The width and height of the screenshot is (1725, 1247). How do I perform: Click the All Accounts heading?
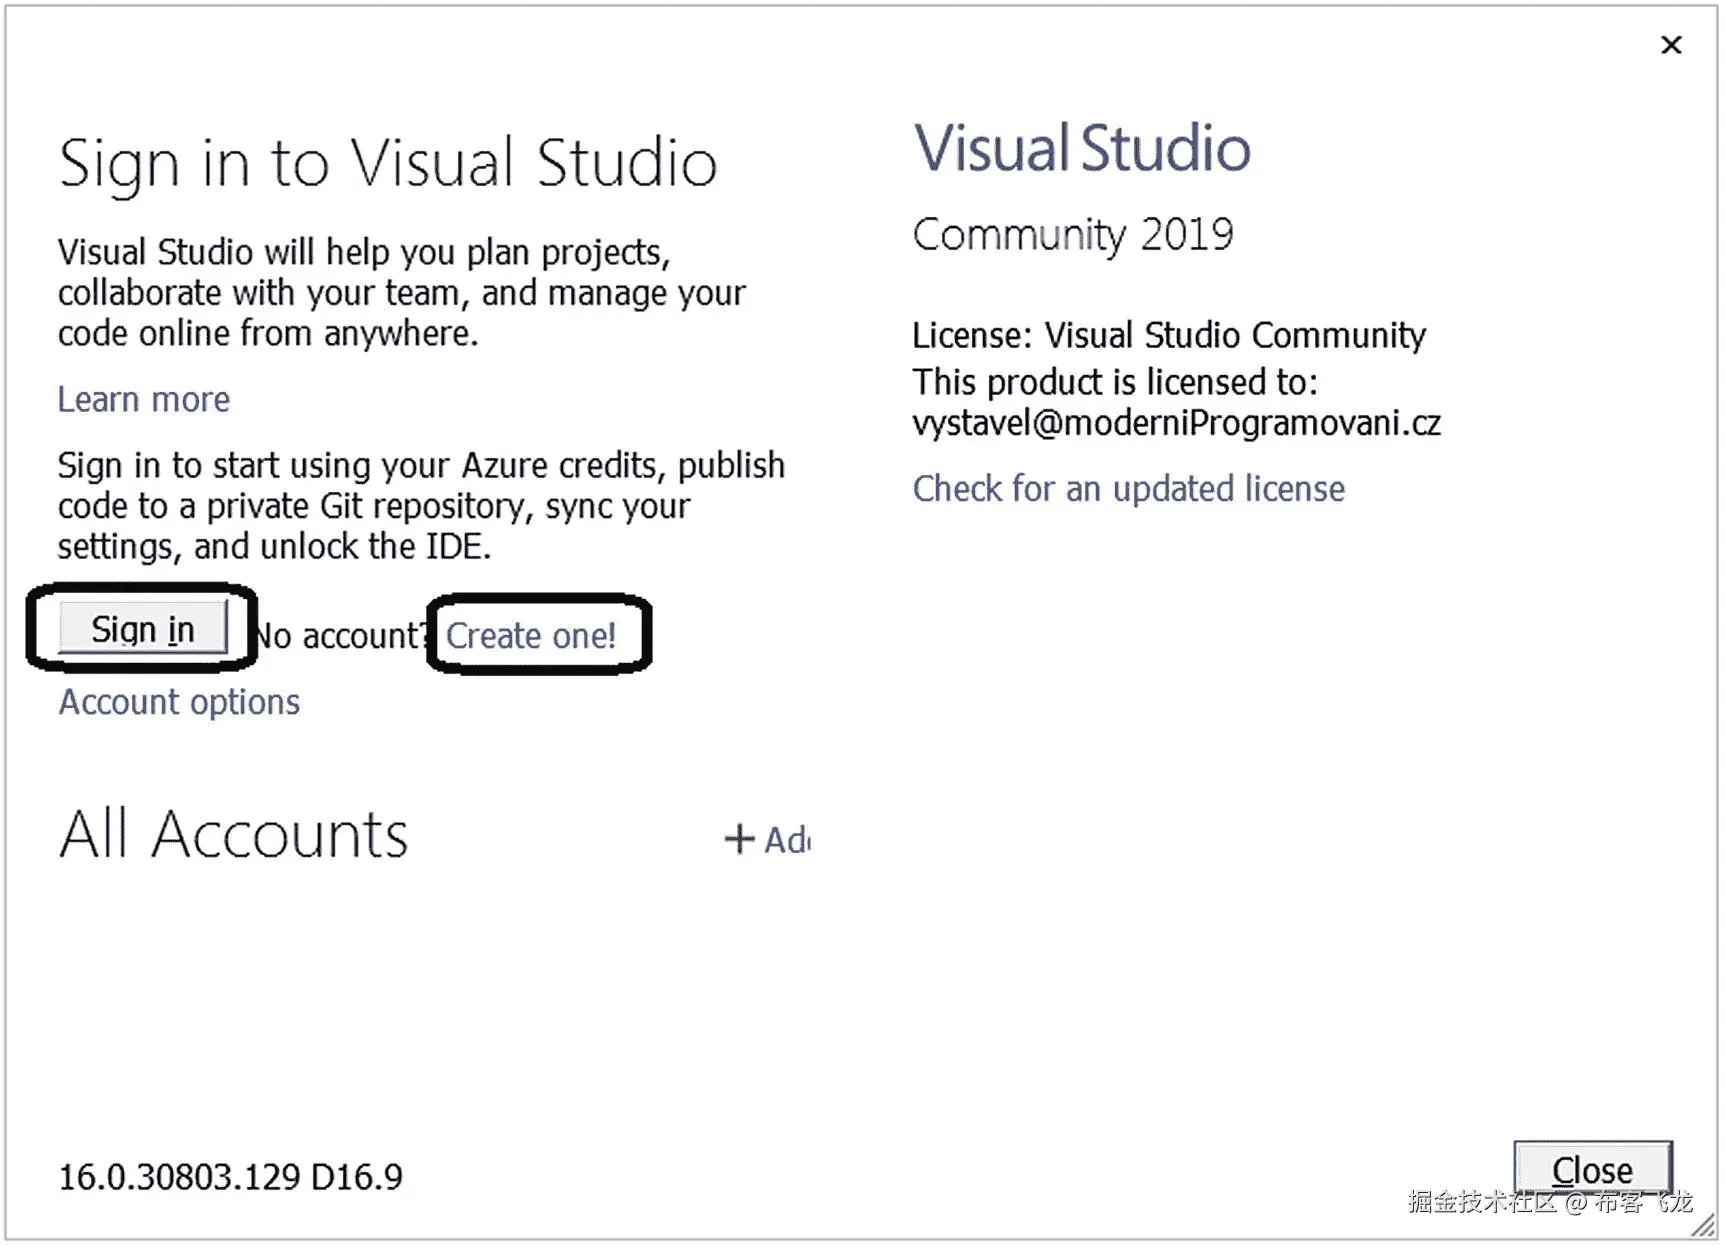click(x=234, y=834)
